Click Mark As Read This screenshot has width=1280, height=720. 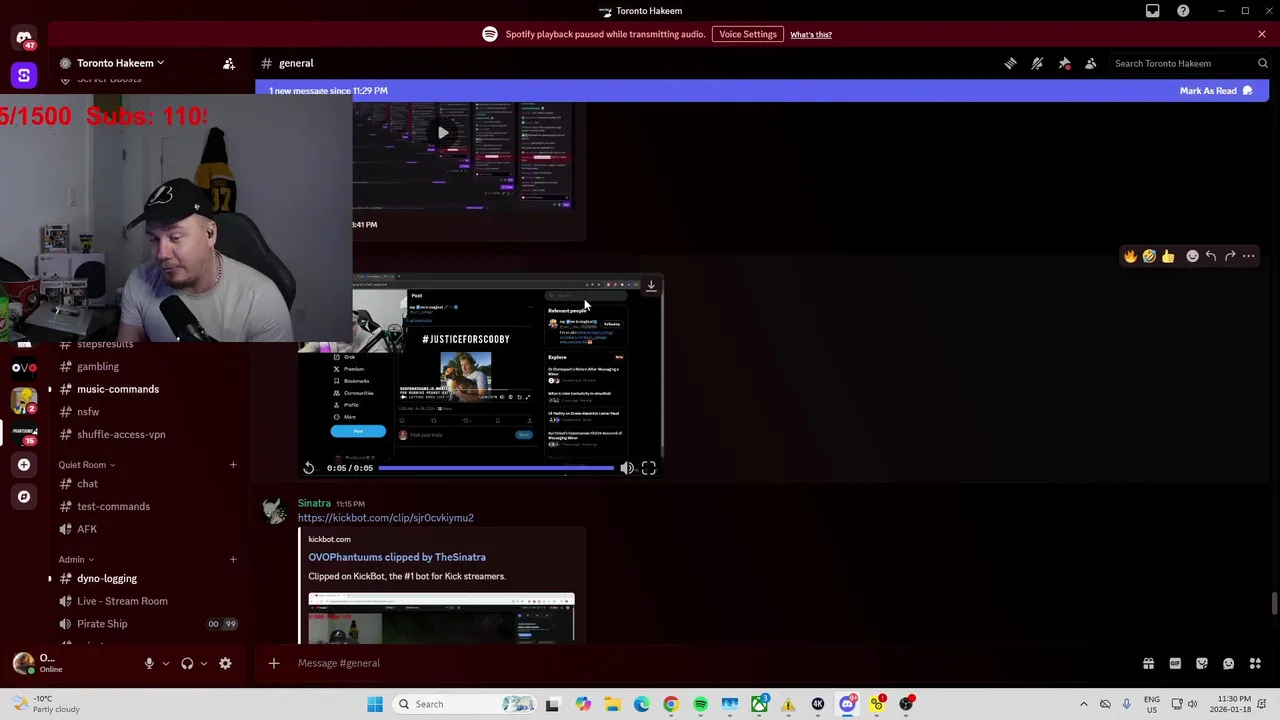coord(1215,91)
